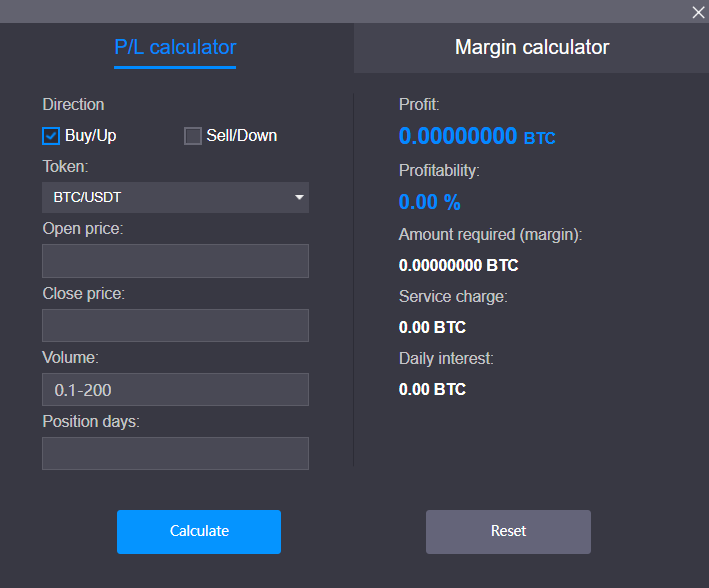The width and height of the screenshot is (709, 588).
Task: Click the Sell/Down label text
Action: pyautogui.click(x=241, y=136)
